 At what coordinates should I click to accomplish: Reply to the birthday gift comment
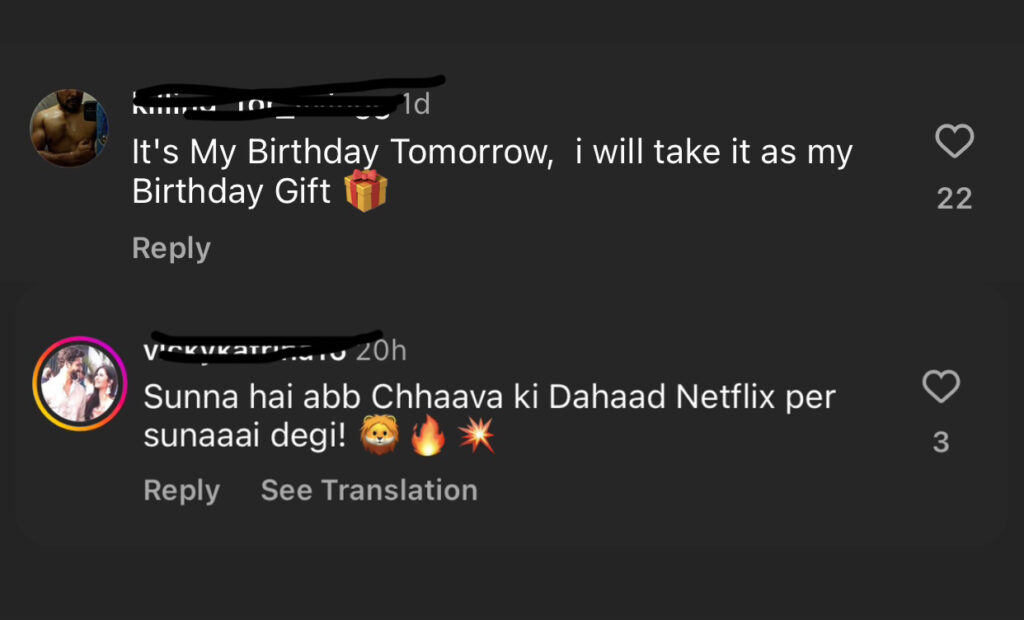171,248
